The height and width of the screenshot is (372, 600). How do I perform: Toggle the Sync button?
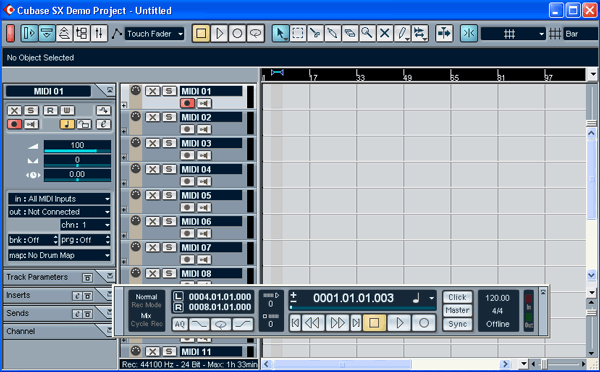click(x=457, y=324)
